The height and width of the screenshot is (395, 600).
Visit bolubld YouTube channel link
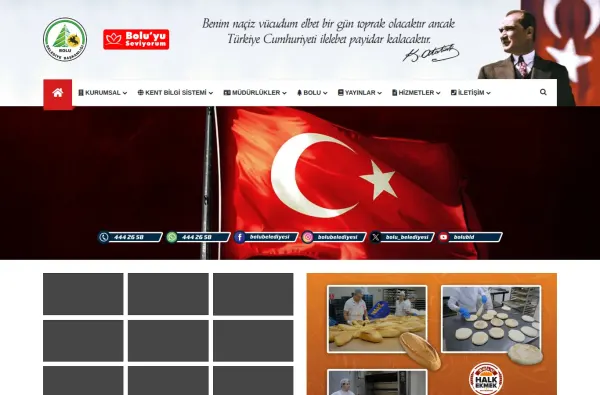click(470, 237)
